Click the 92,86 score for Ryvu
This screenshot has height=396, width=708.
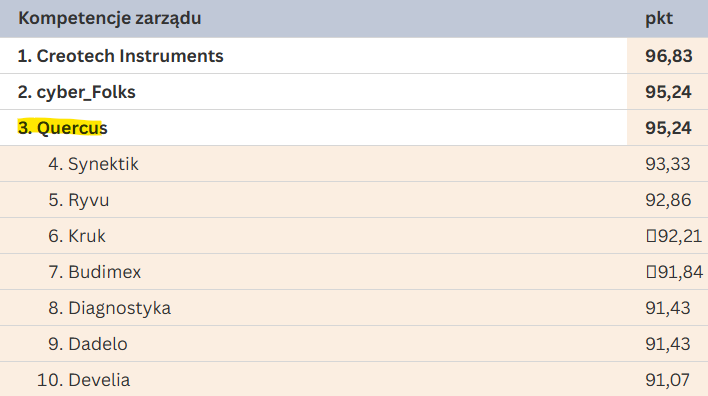point(668,200)
